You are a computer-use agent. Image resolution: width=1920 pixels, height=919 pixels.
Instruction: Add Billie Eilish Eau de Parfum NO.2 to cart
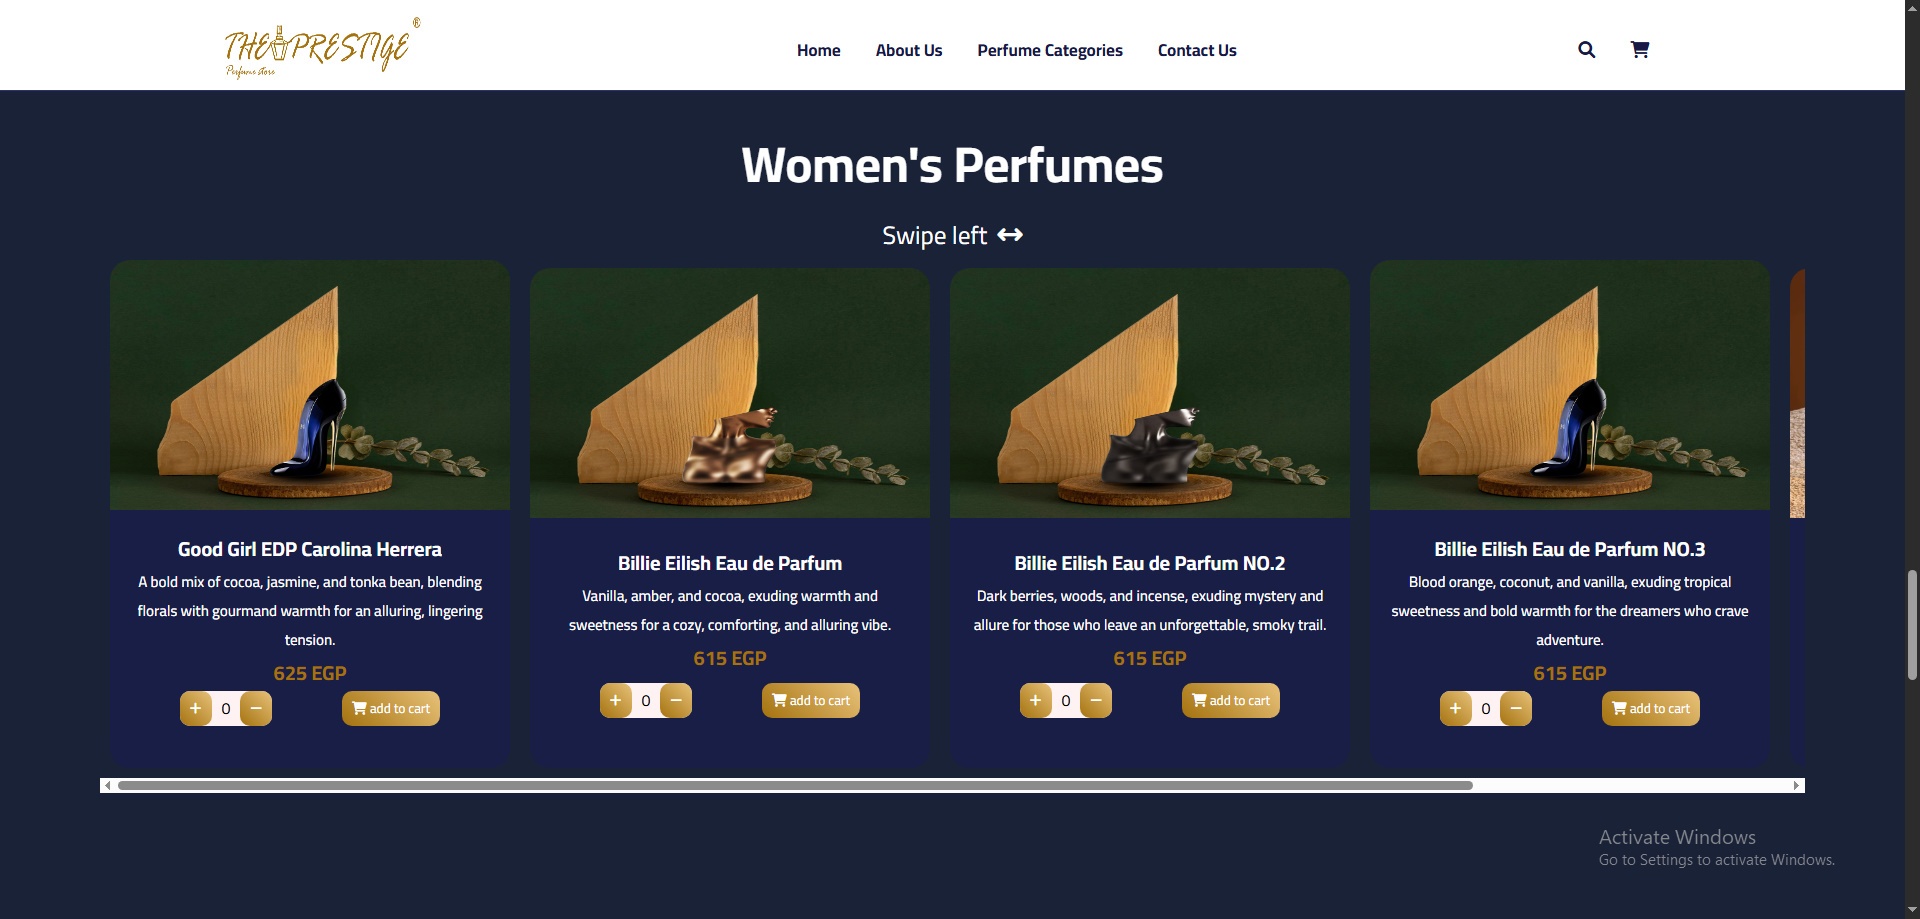1231,700
